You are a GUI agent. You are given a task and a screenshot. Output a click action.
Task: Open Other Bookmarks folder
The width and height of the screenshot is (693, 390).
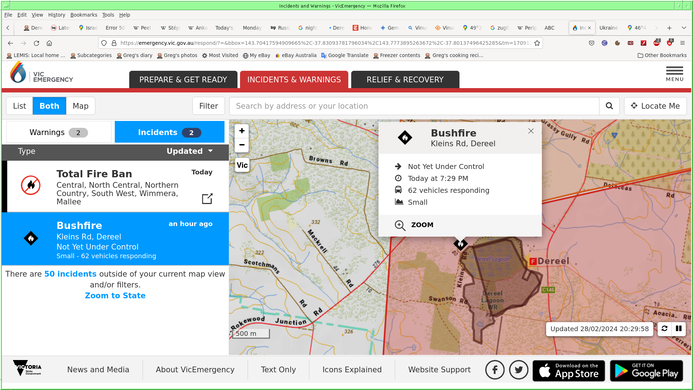(x=662, y=55)
